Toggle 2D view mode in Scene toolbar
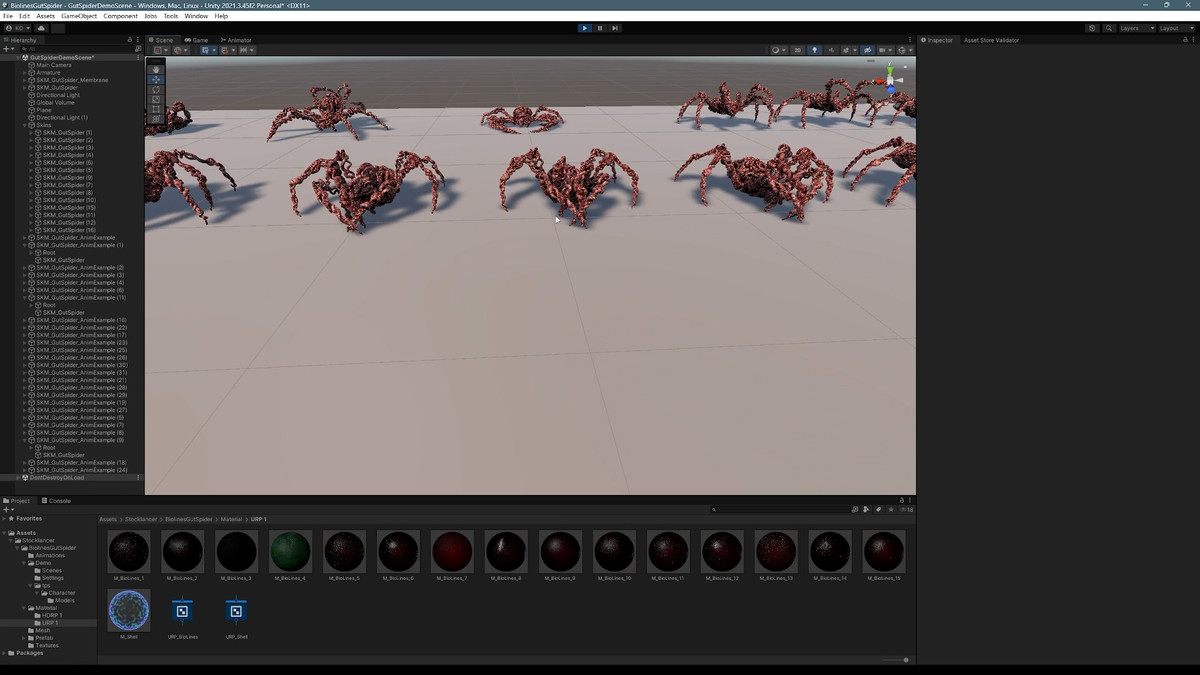Viewport: 1200px width, 675px height. point(797,50)
